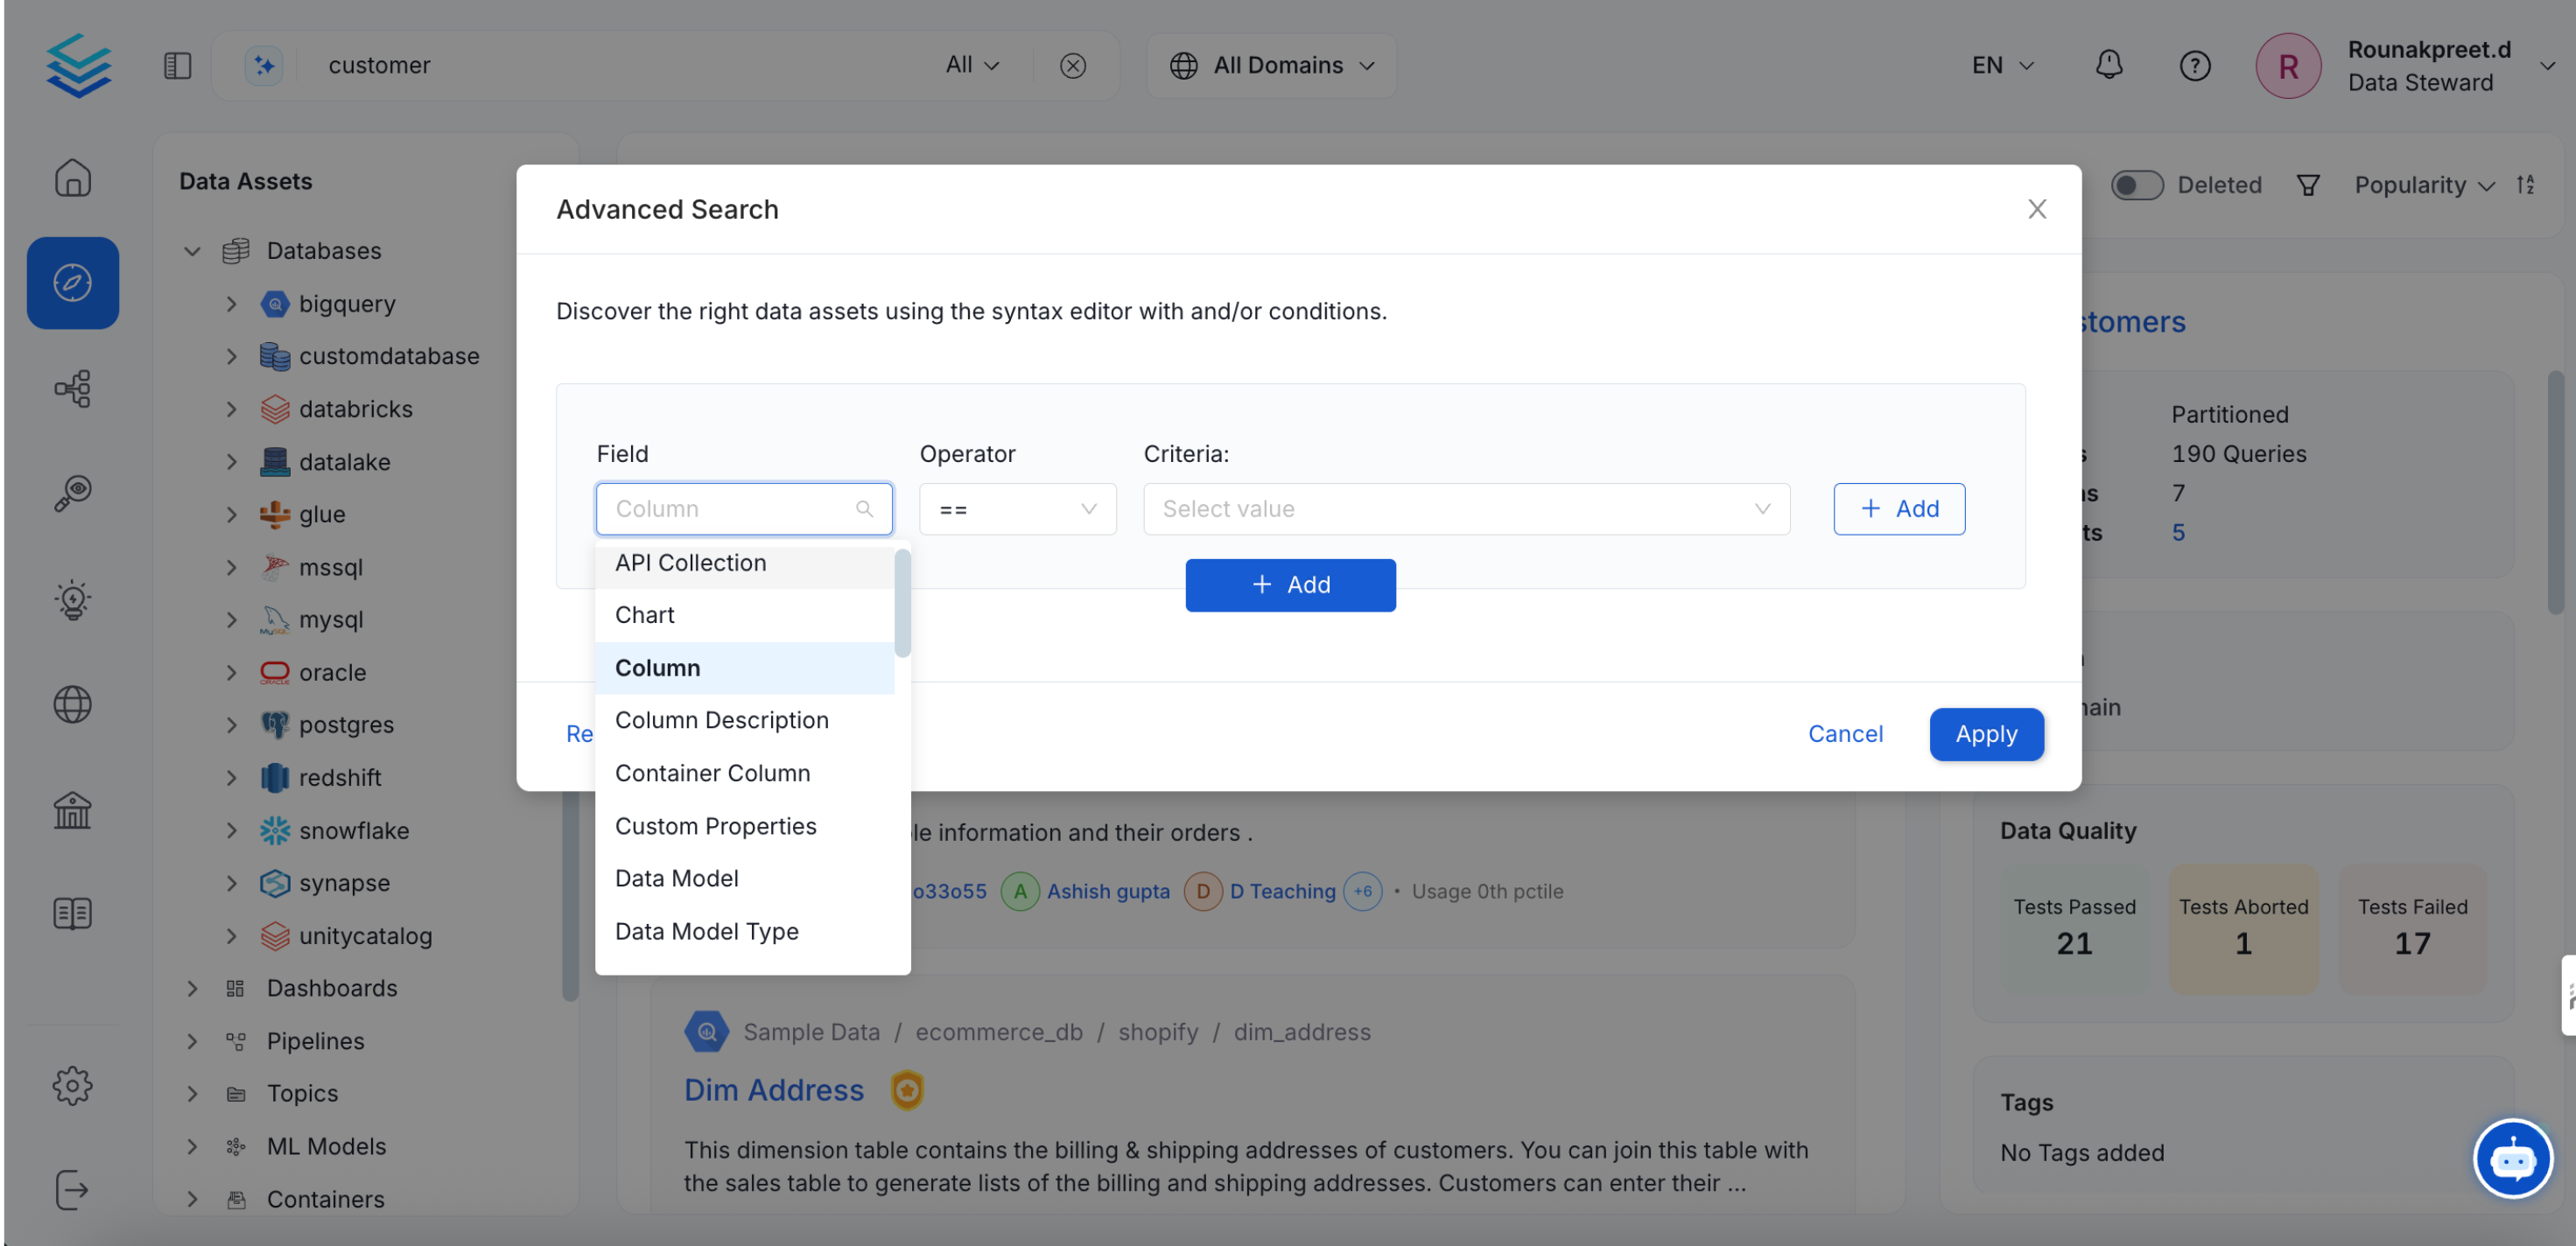
Task: Open the help question-mark icon
Action: click(2195, 65)
